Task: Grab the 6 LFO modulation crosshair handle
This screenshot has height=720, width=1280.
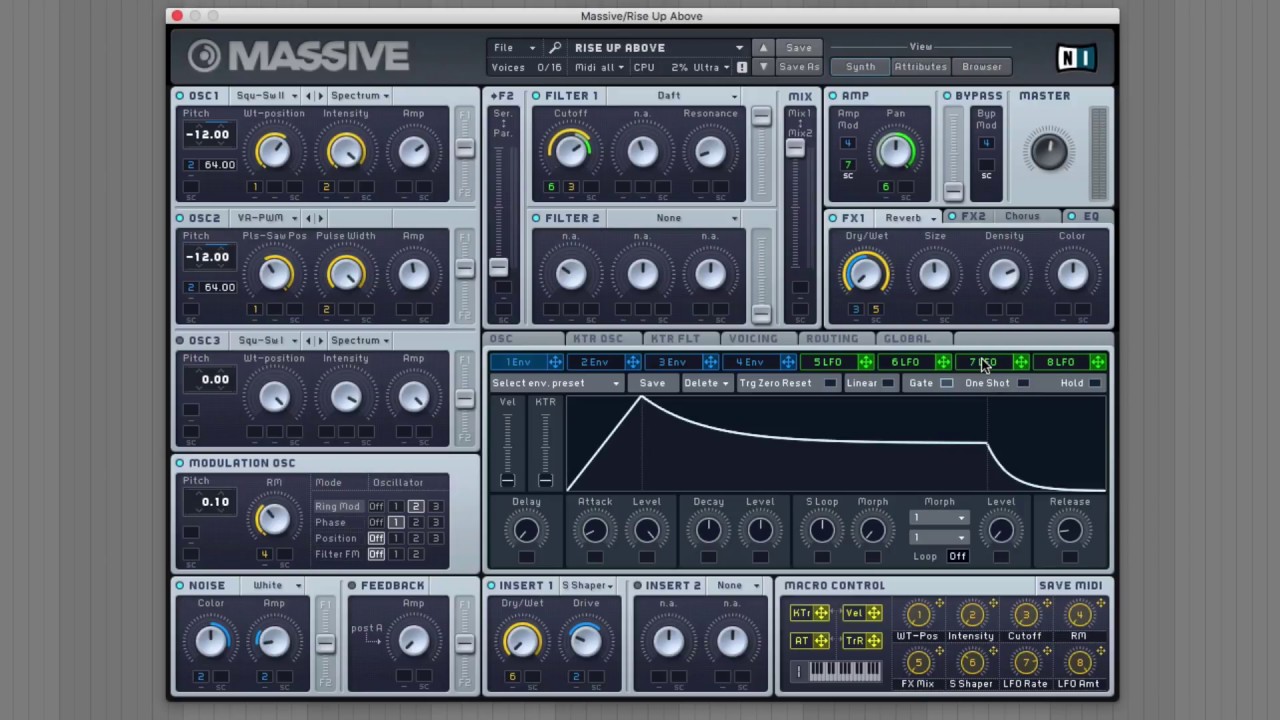Action: pyautogui.click(x=943, y=362)
